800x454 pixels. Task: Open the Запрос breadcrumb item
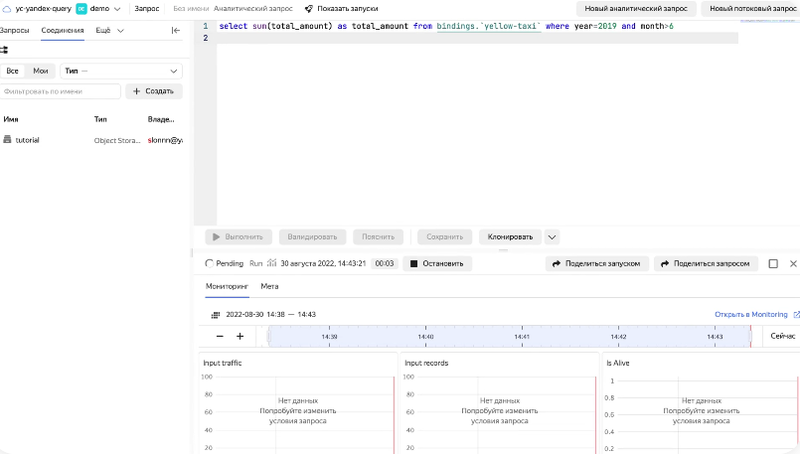146,9
